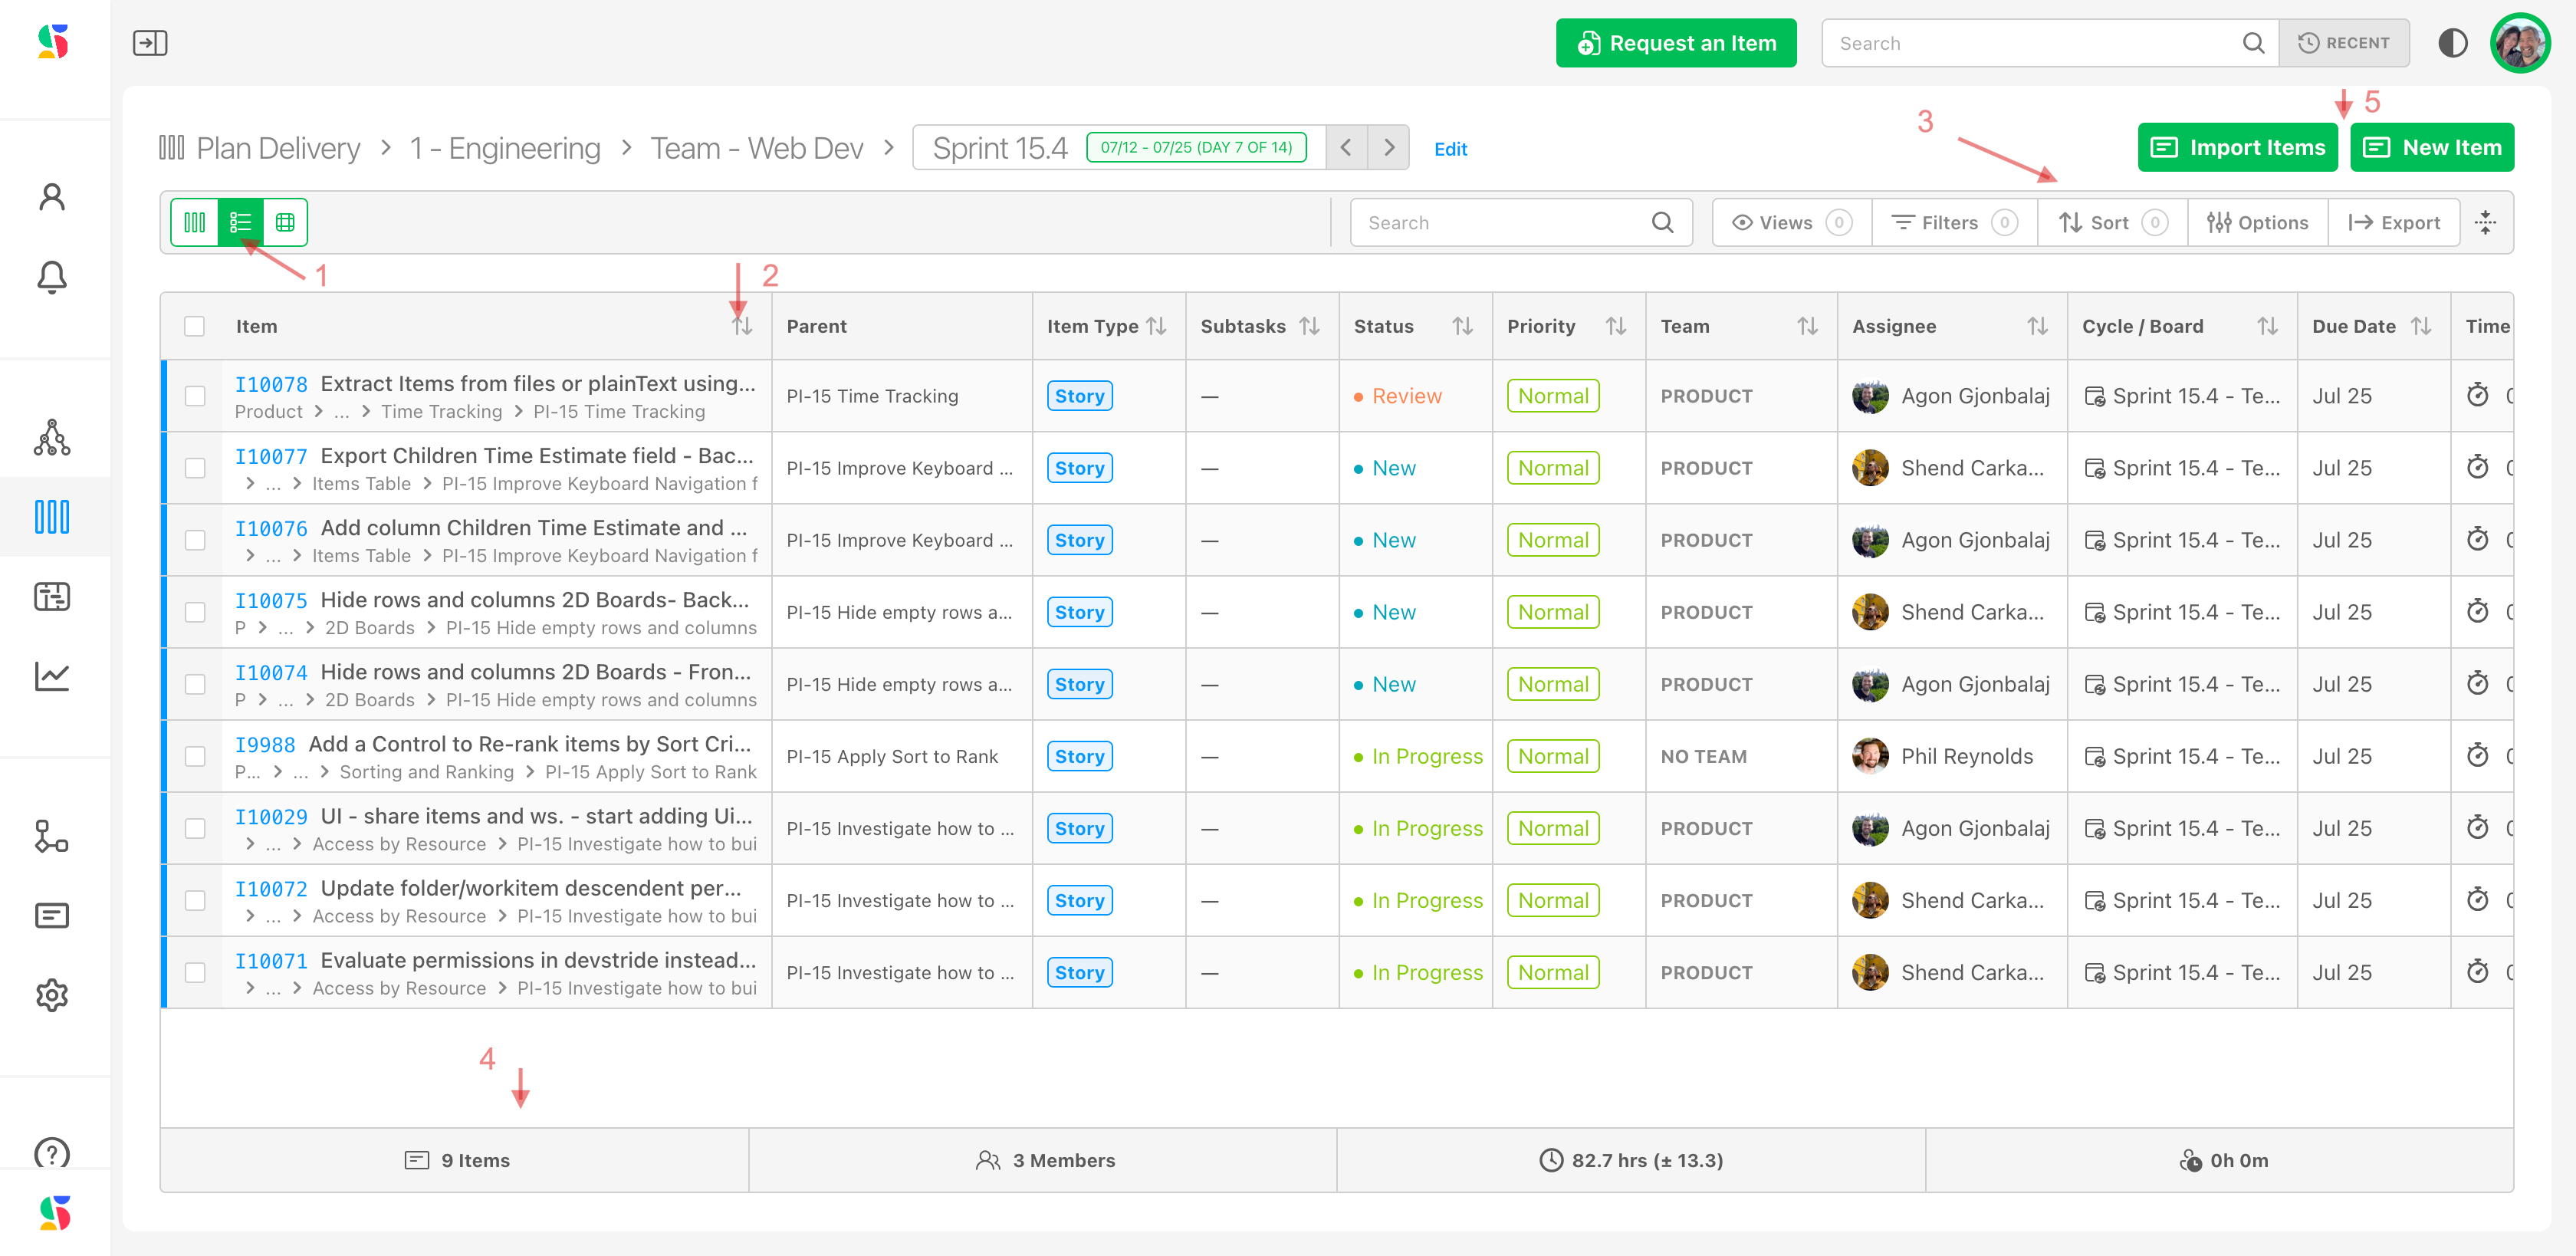
Task: Click the Edit sprint link
Action: click(1450, 149)
